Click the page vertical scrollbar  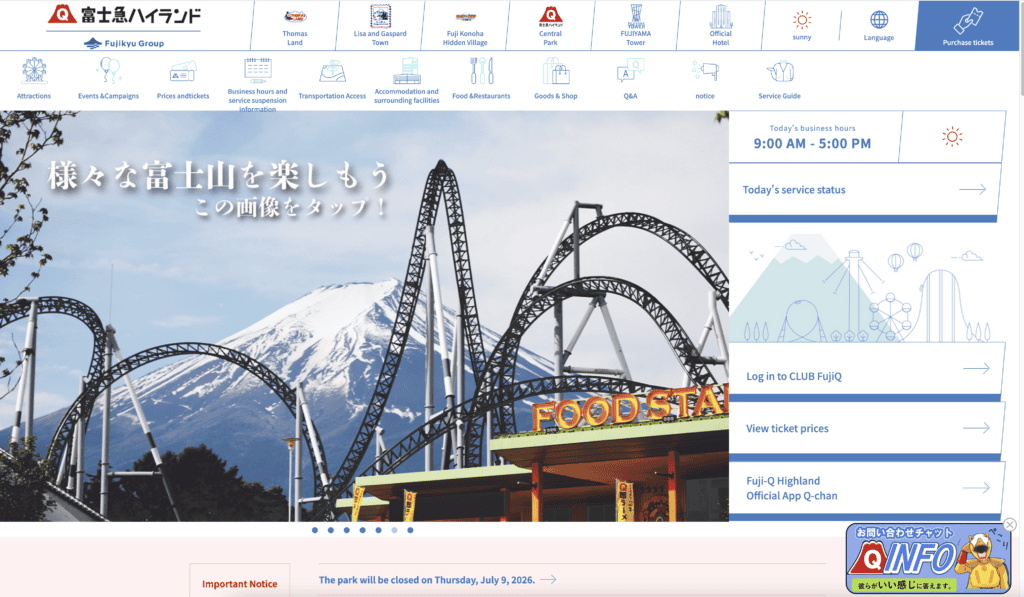click(x=1020, y=49)
